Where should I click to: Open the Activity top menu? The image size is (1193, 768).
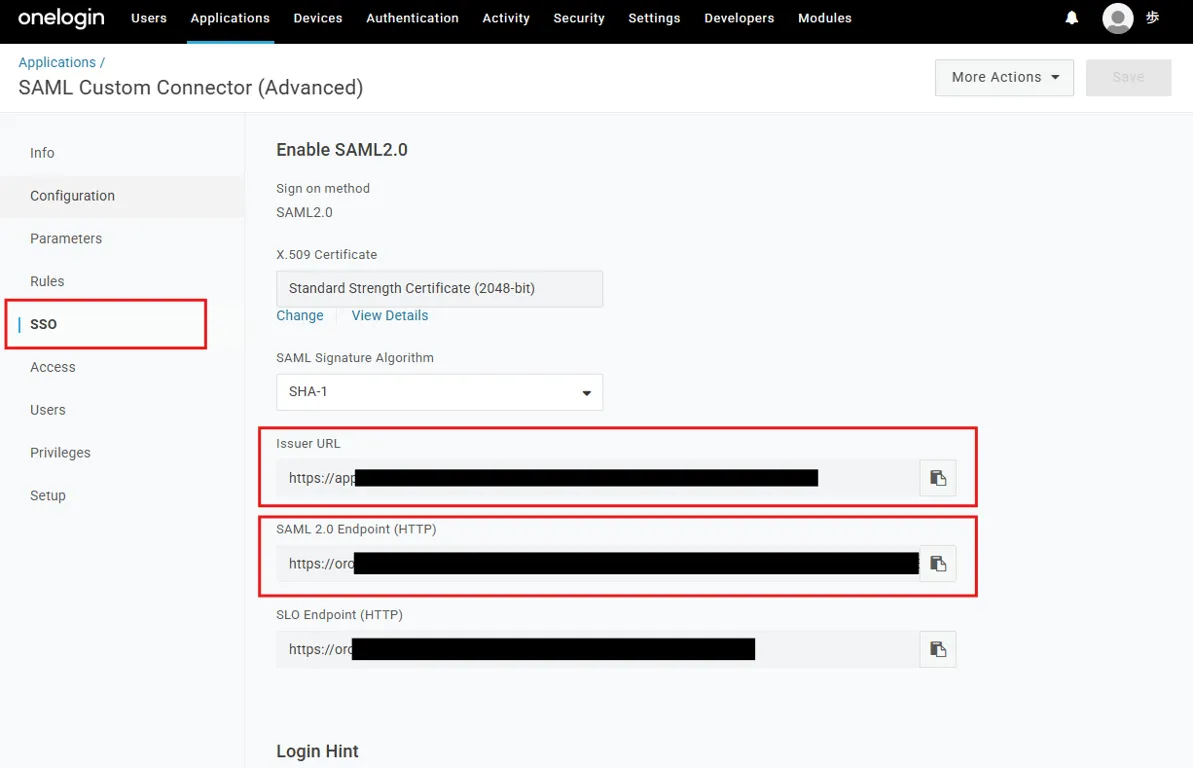(x=506, y=18)
